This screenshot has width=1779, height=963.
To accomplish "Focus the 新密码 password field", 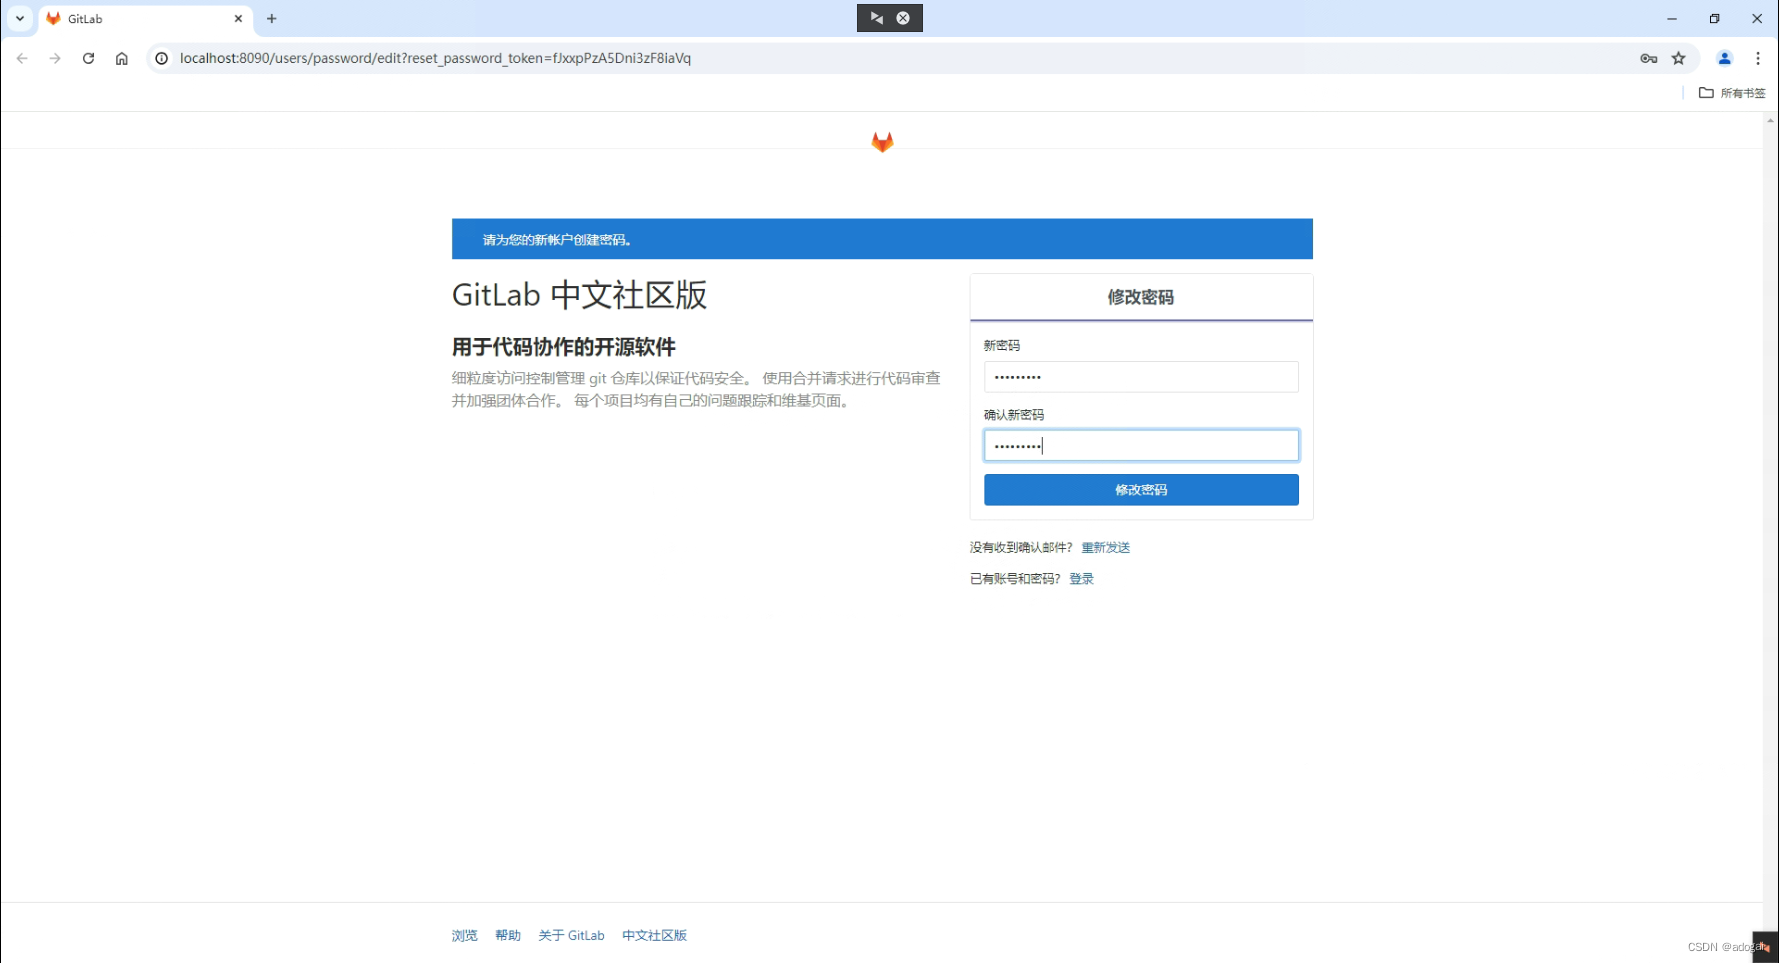I will [x=1141, y=377].
